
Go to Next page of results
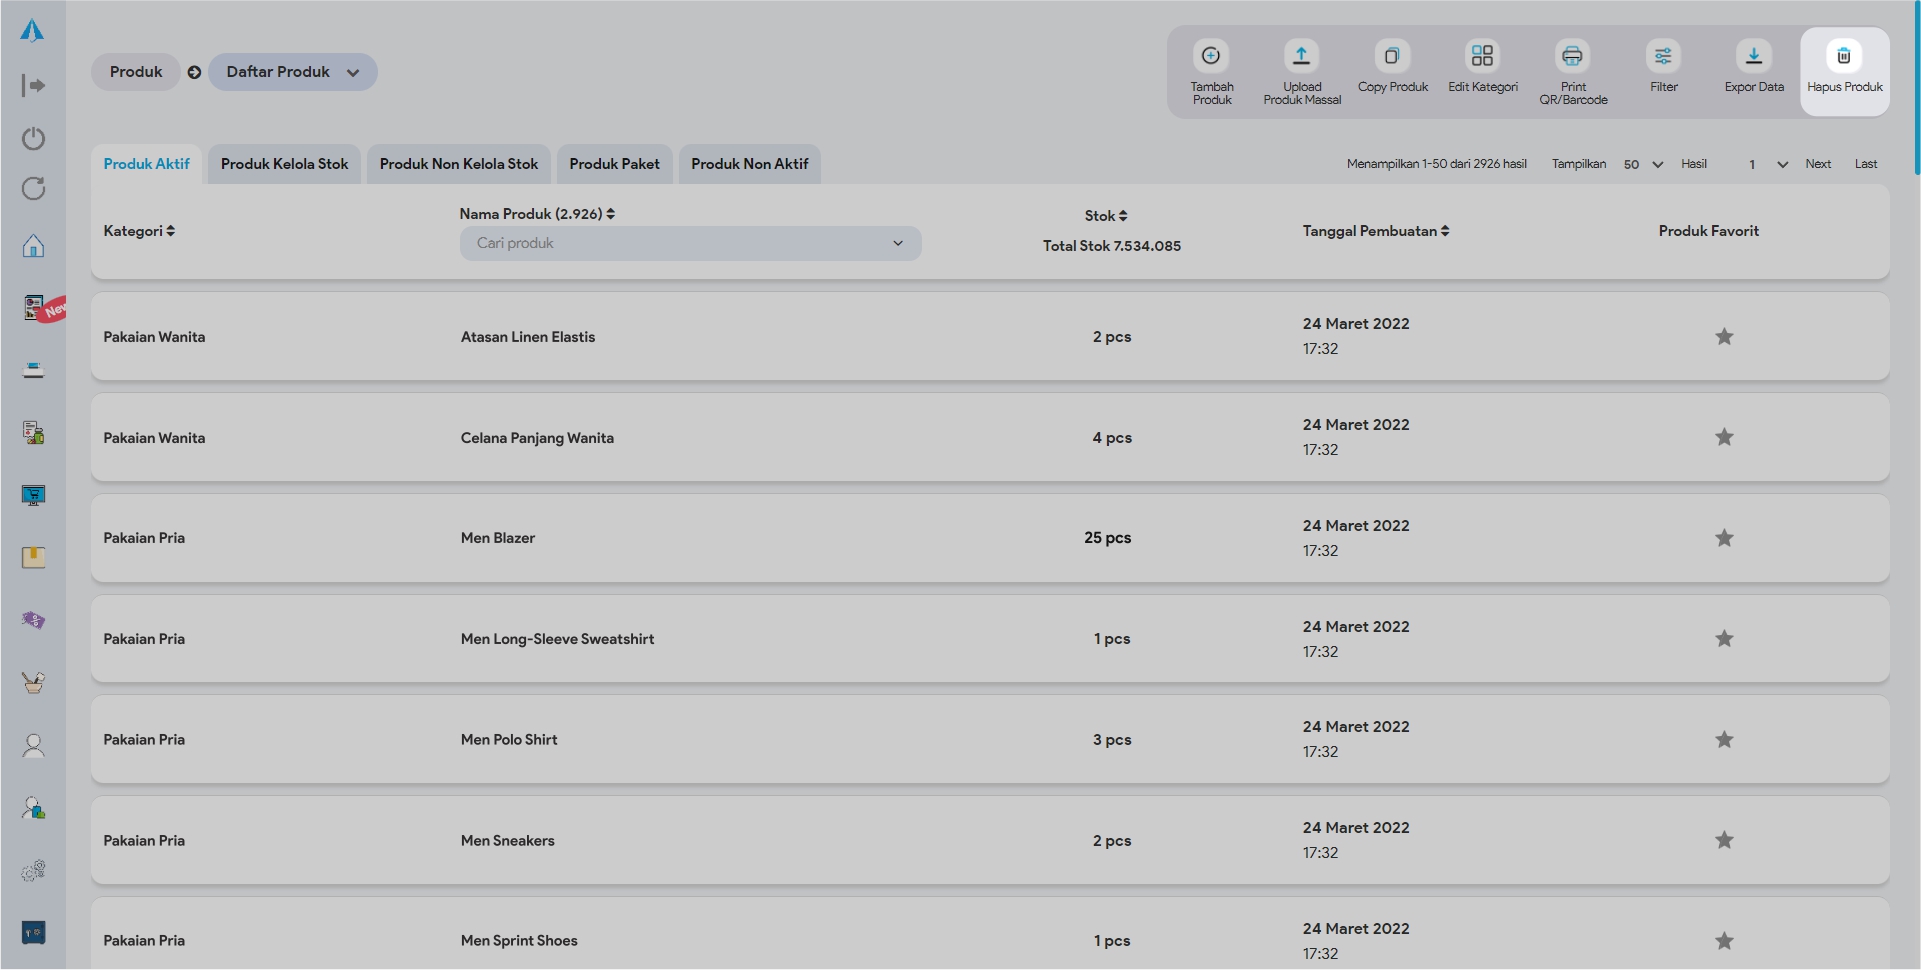pos(1818,164)
